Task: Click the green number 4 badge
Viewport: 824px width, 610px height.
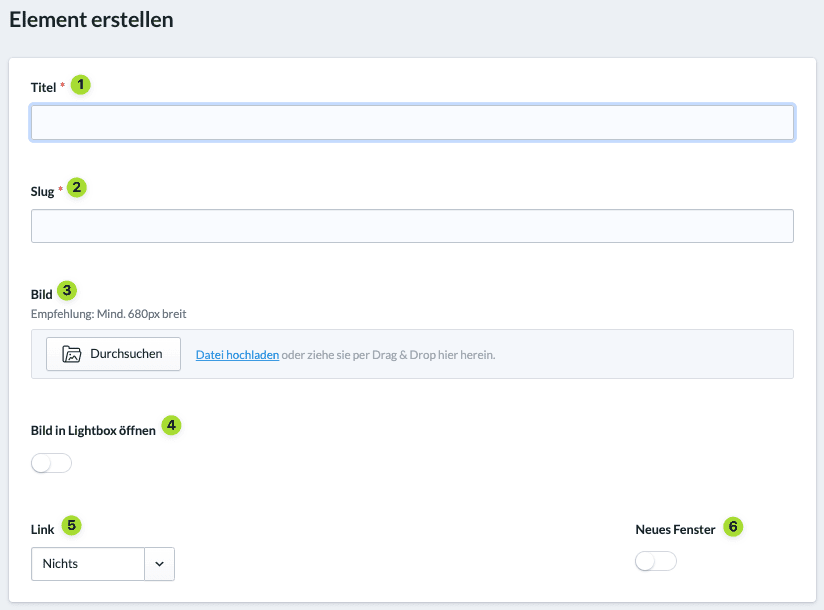Action: [x=171, y=425]
